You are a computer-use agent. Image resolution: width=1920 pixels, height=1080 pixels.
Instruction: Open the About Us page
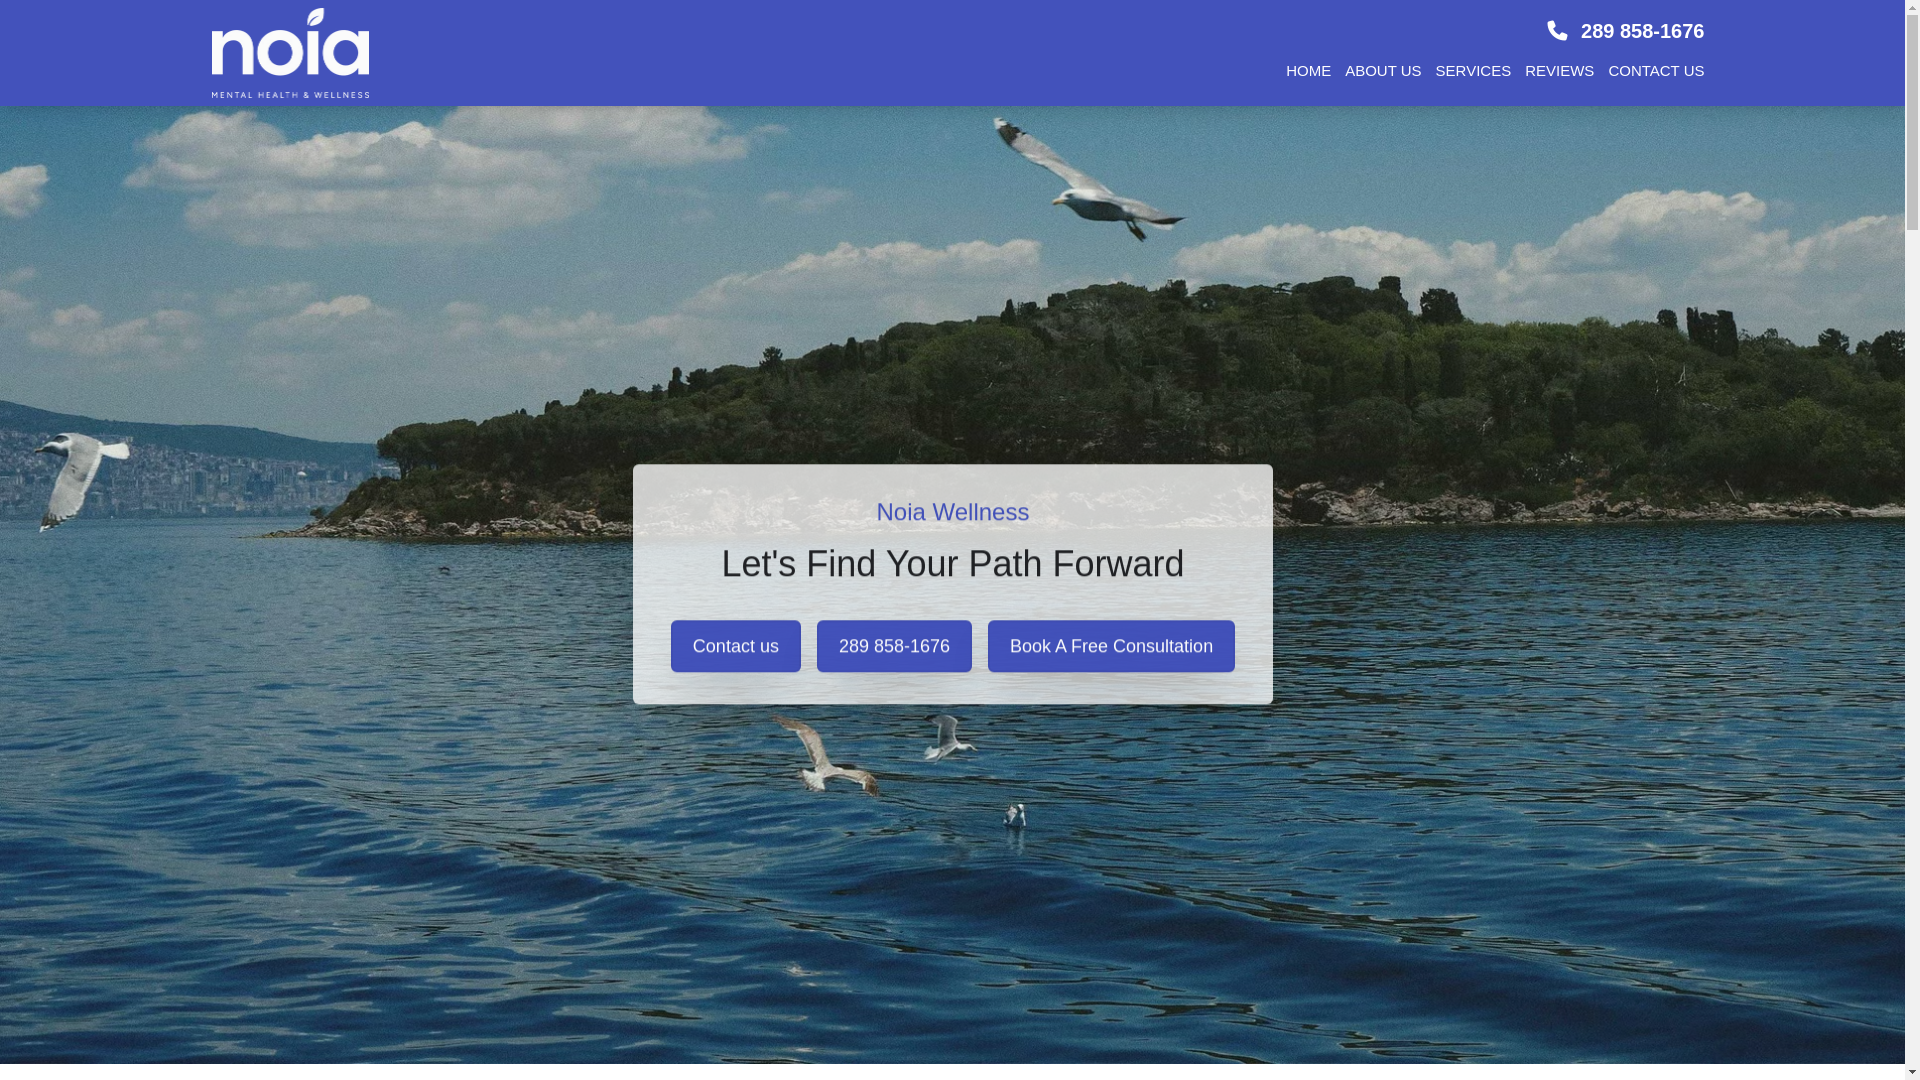(1383, 71)
